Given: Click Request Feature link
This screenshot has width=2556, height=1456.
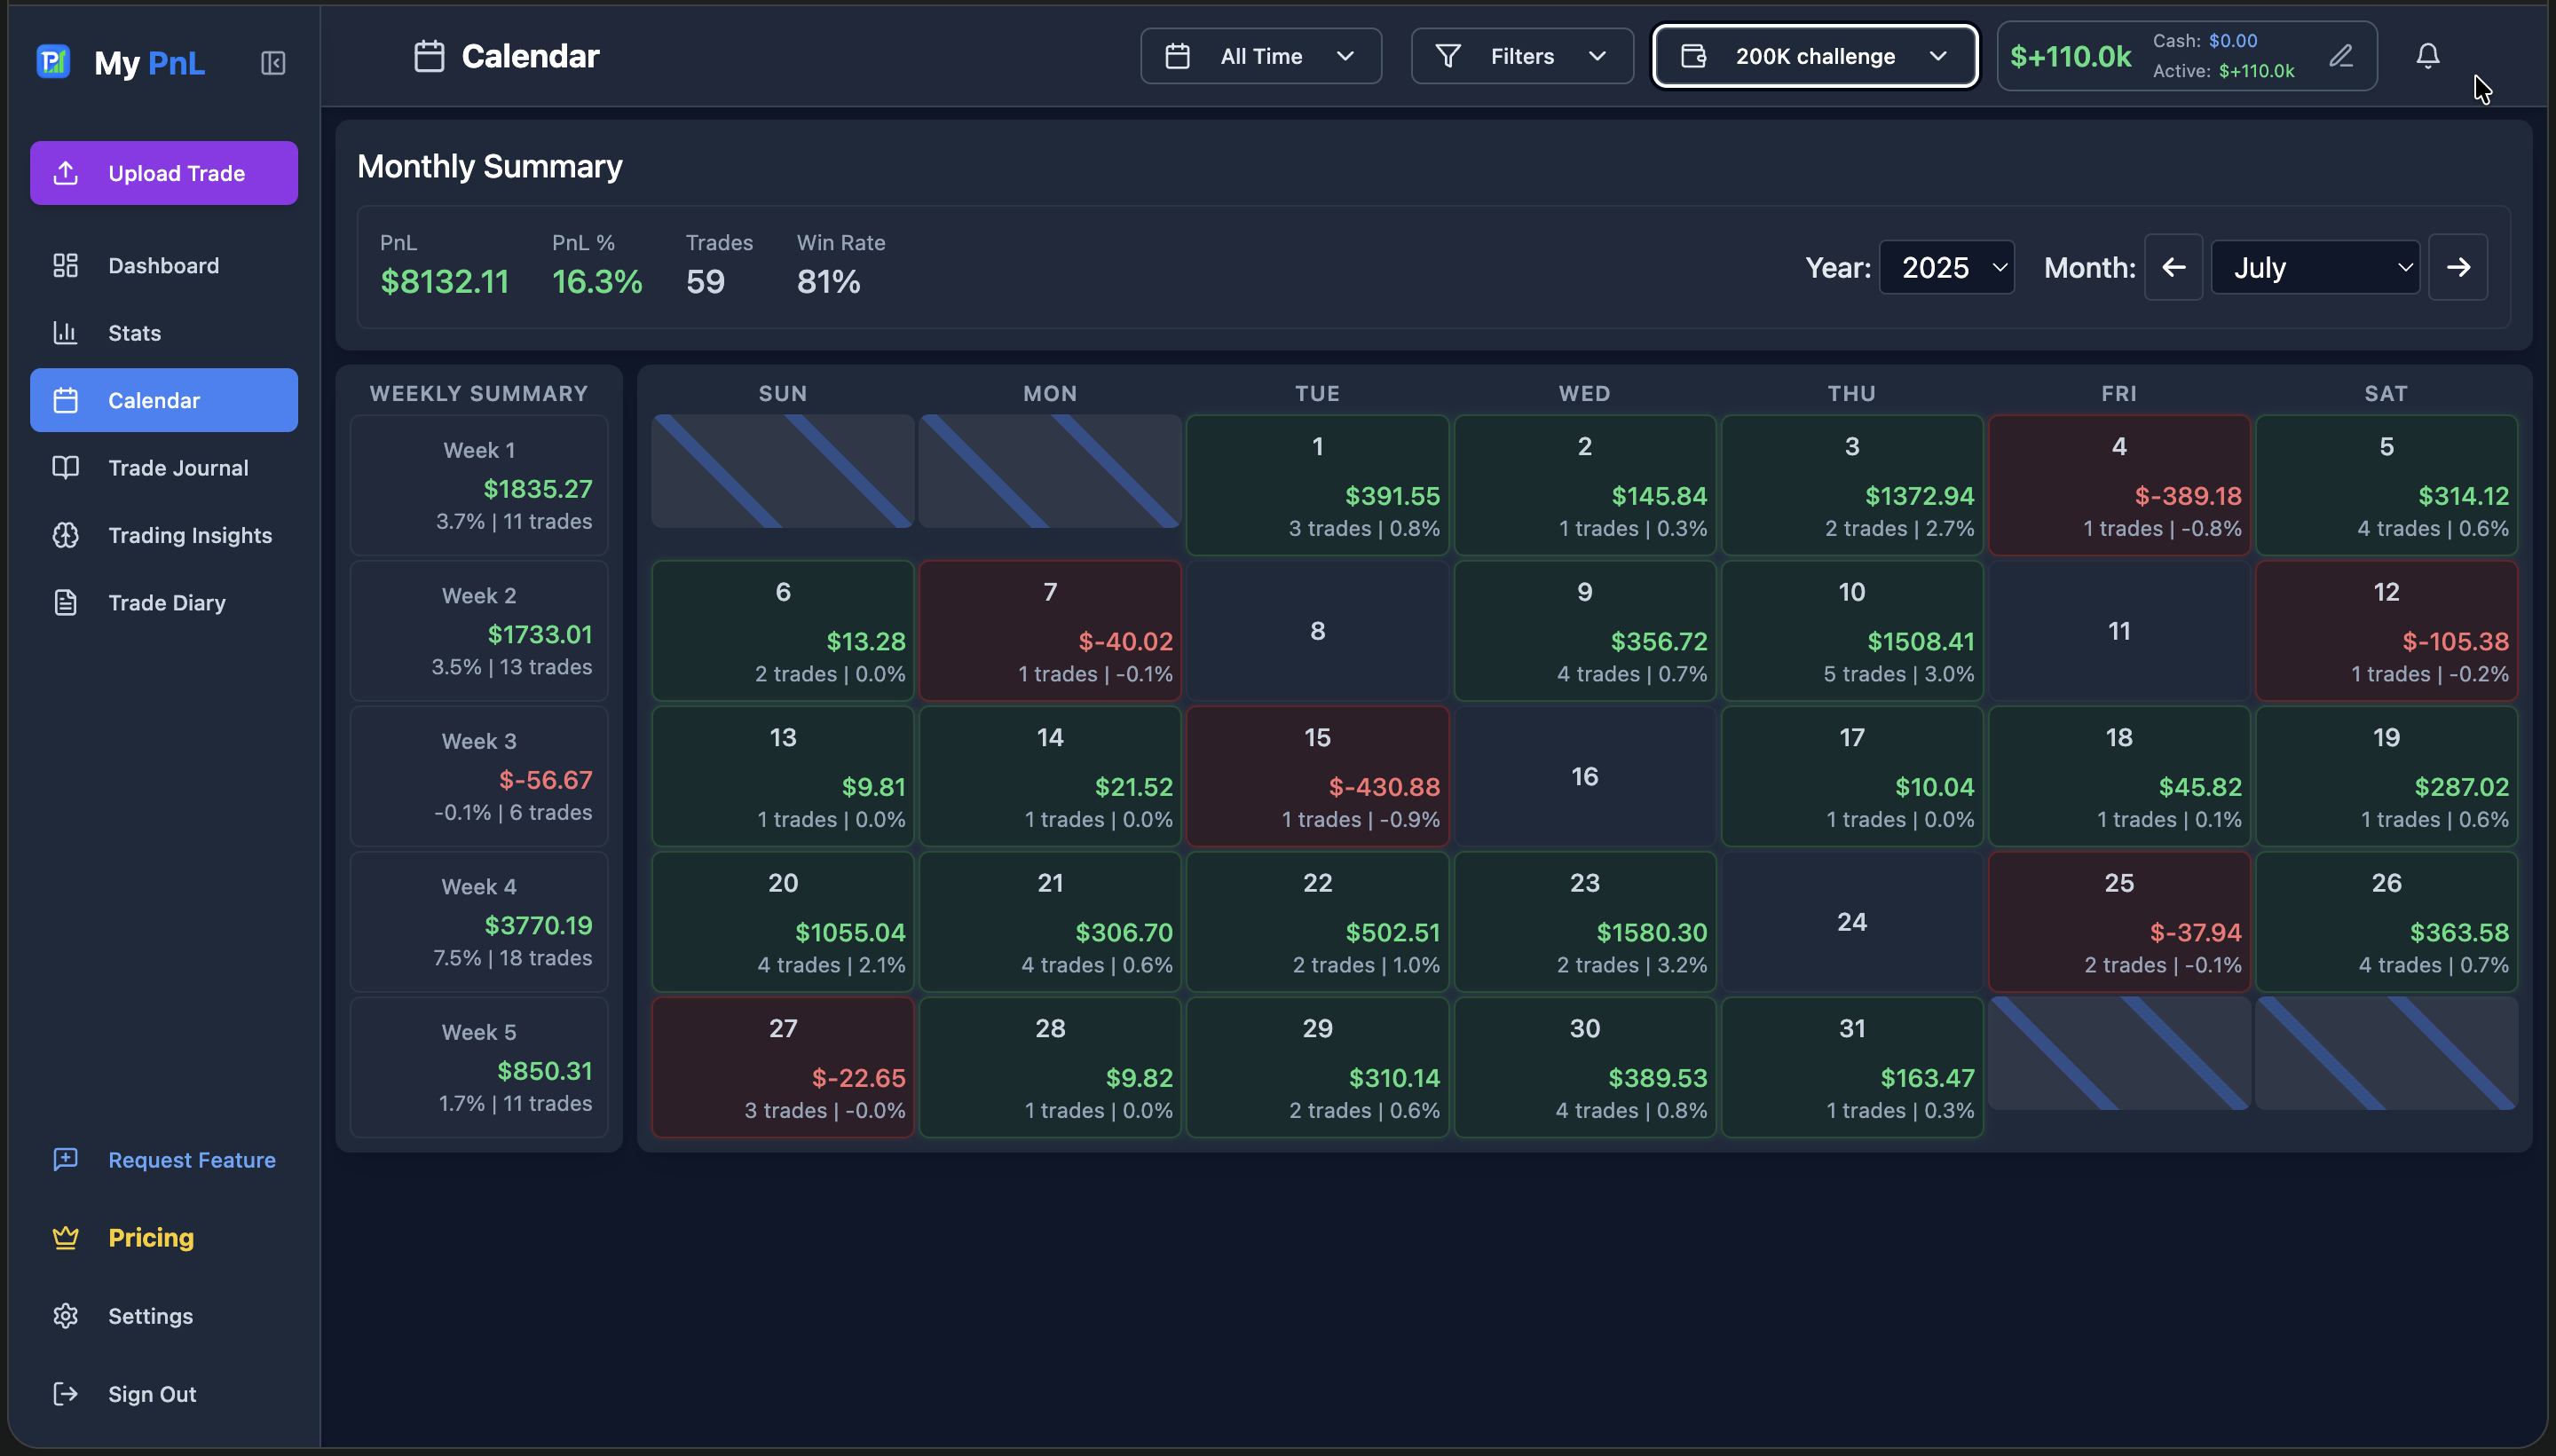Looking at the screenshot, I should 191,1160.
